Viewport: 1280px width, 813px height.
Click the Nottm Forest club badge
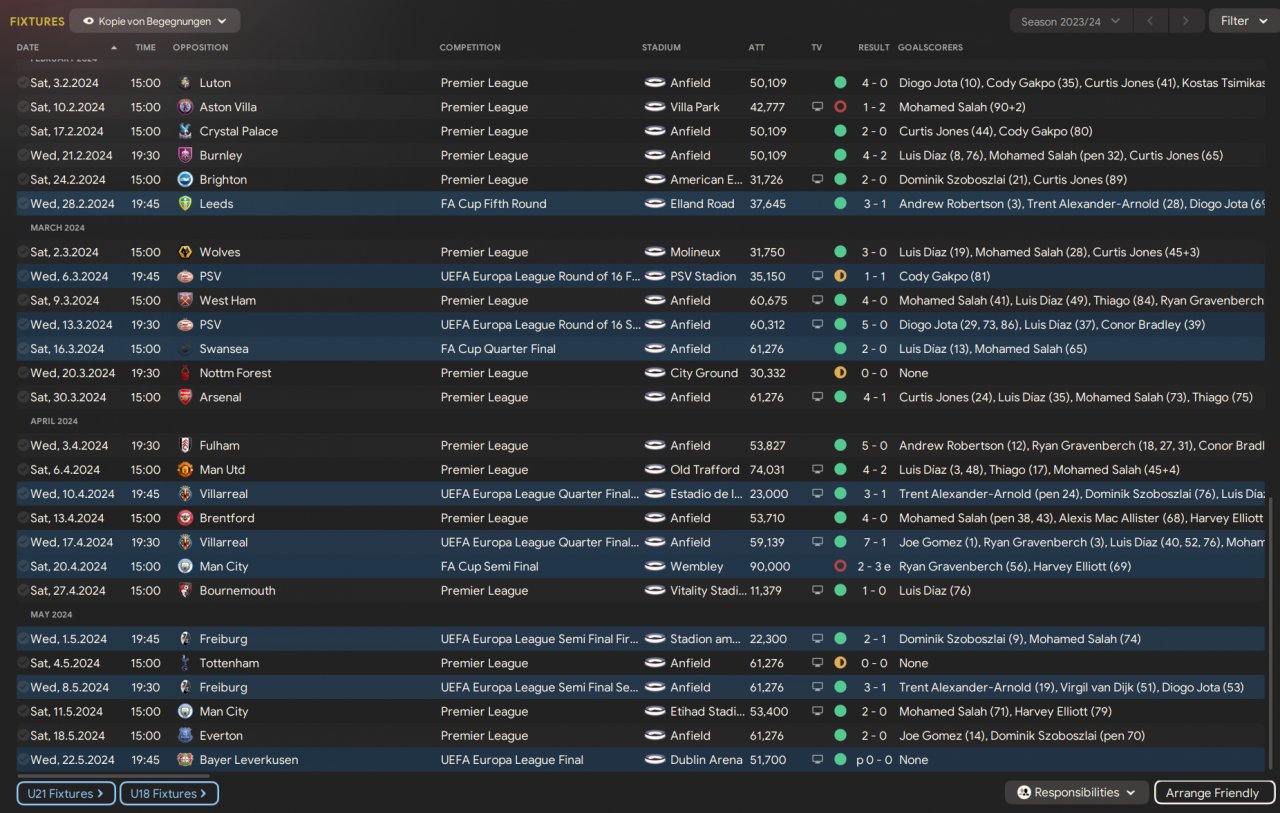(x=184, y=373)
